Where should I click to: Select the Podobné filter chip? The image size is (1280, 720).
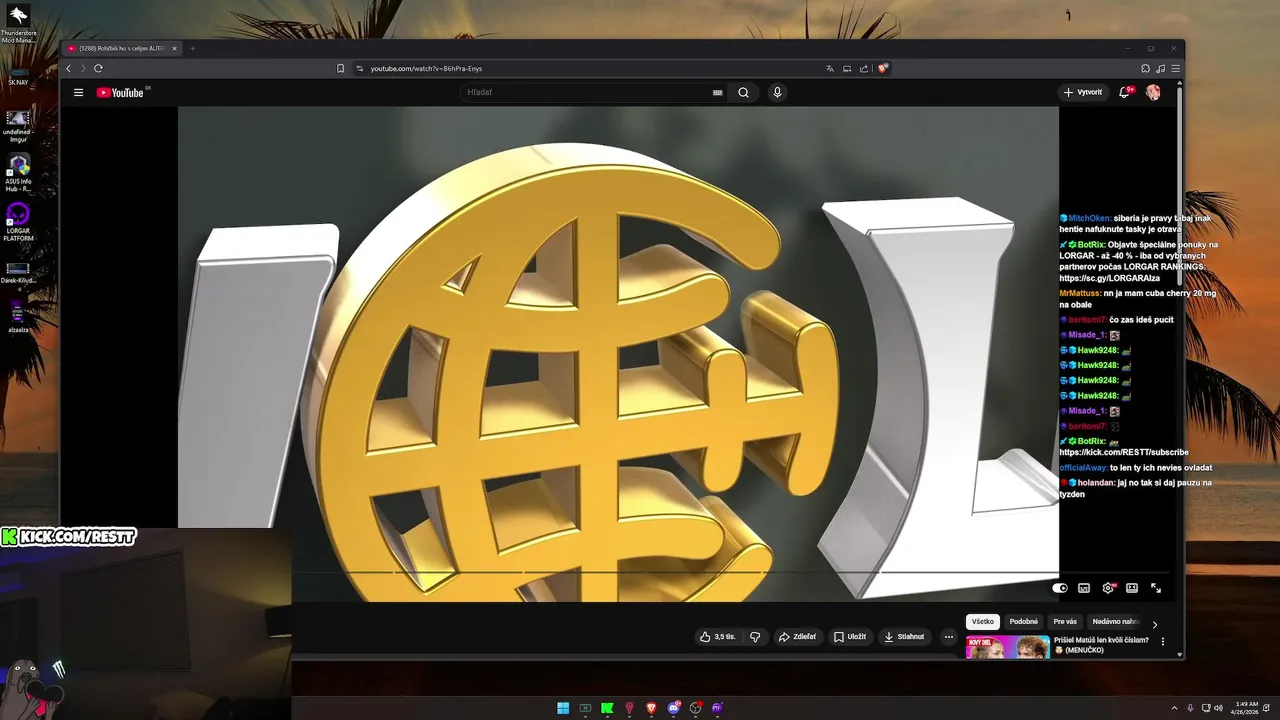pyautogui.click(x=1024, y=621)
